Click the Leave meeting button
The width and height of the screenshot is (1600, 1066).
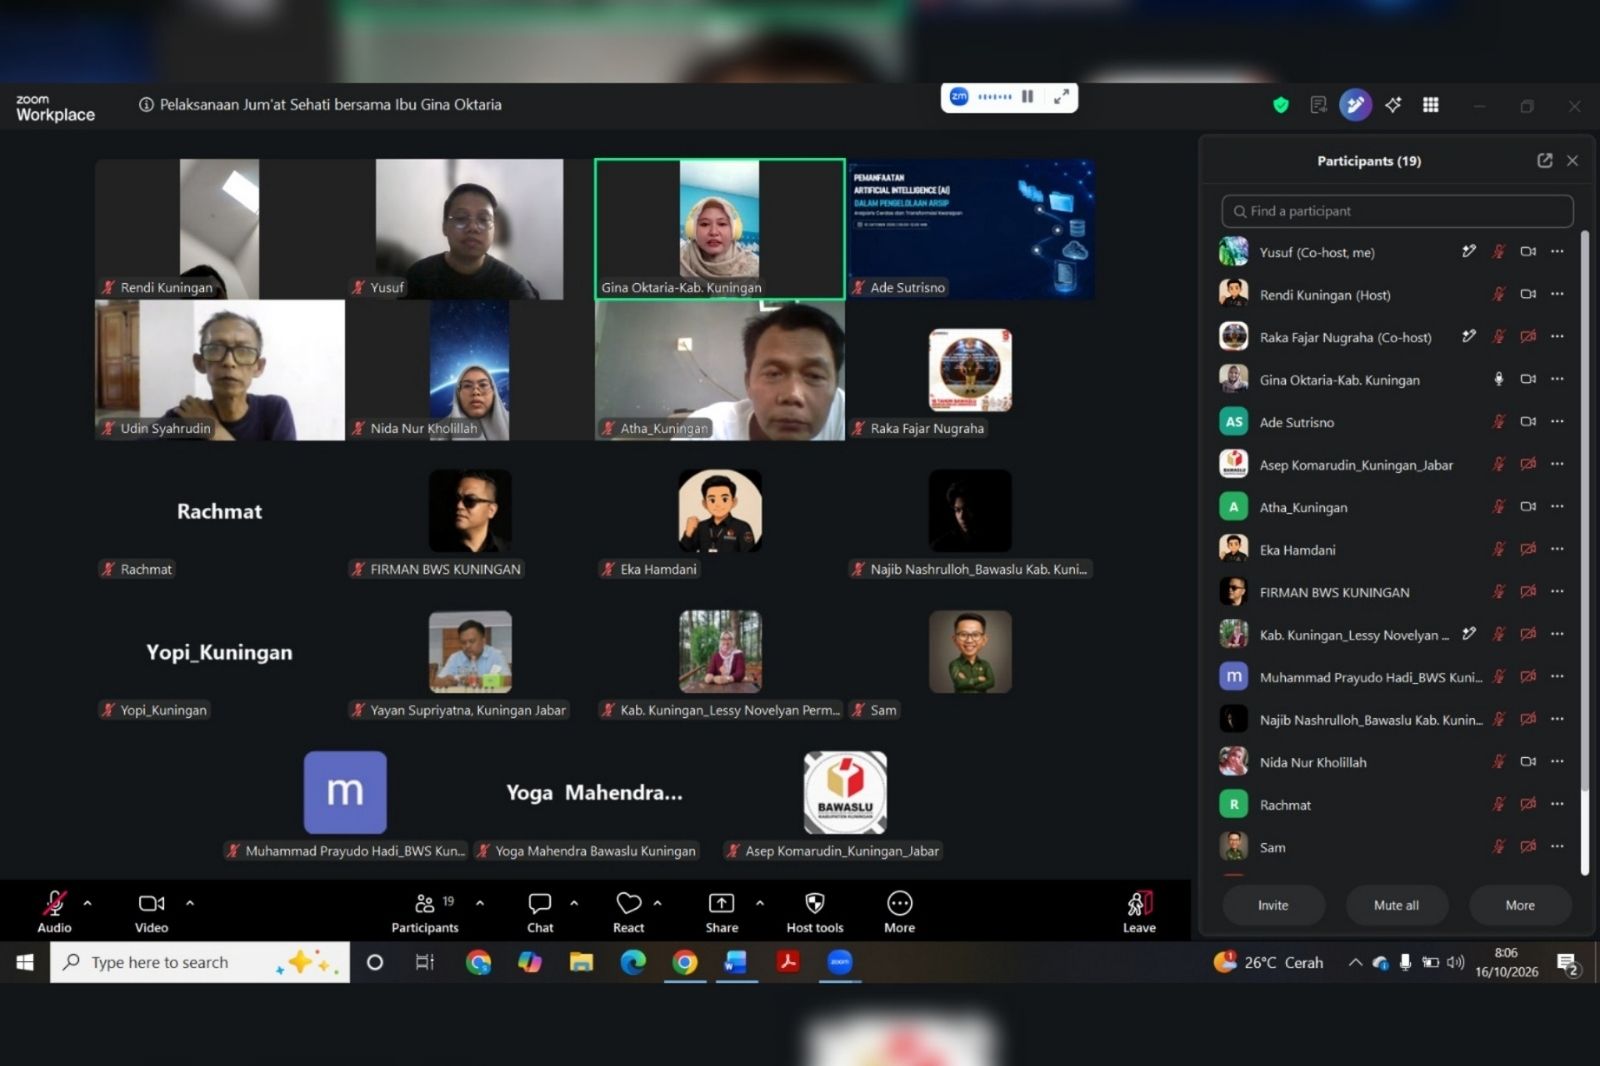pos(1139,911)
